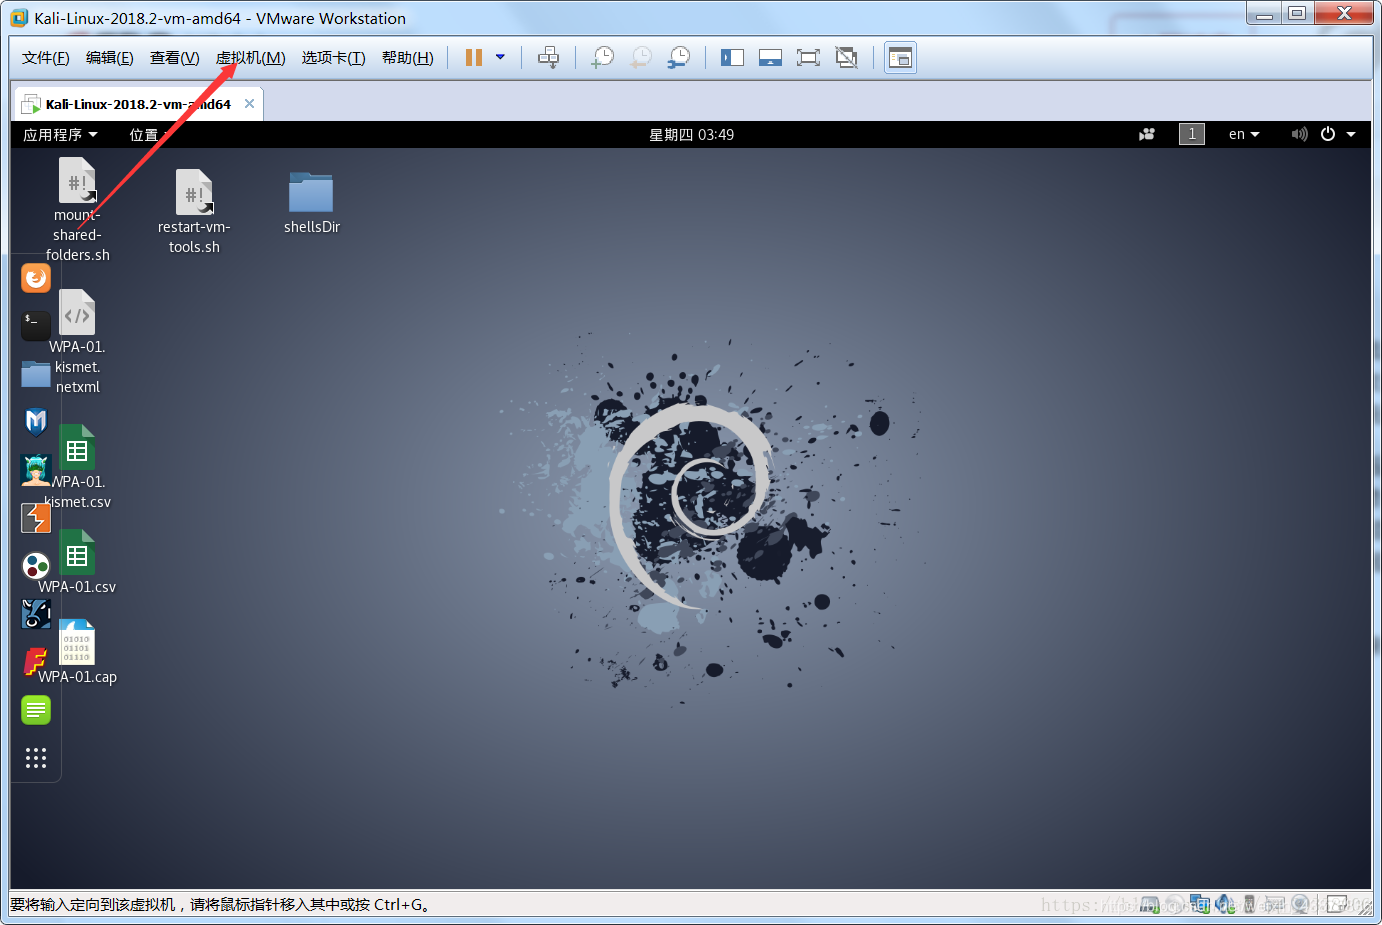Open the 虚拟机(M) menu

[x=251, y=58]
